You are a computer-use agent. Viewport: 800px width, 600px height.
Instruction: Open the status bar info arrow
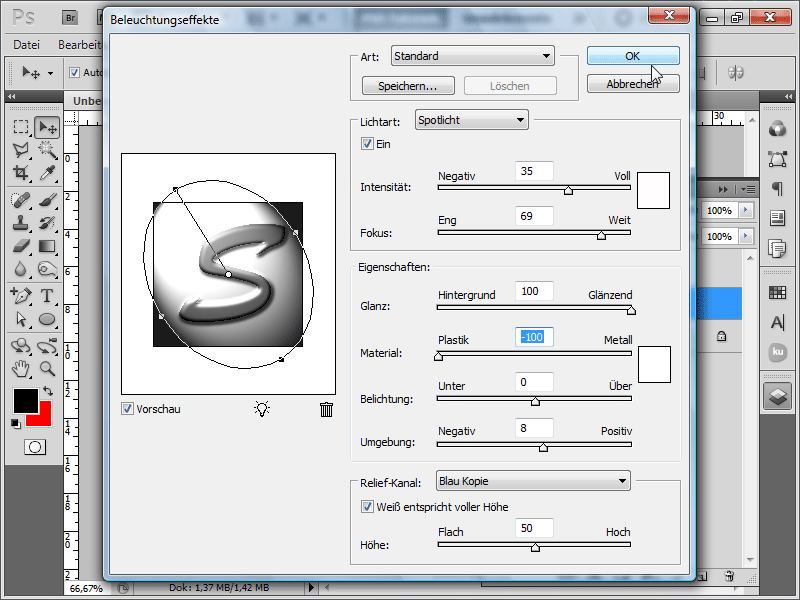click(311, 587)
